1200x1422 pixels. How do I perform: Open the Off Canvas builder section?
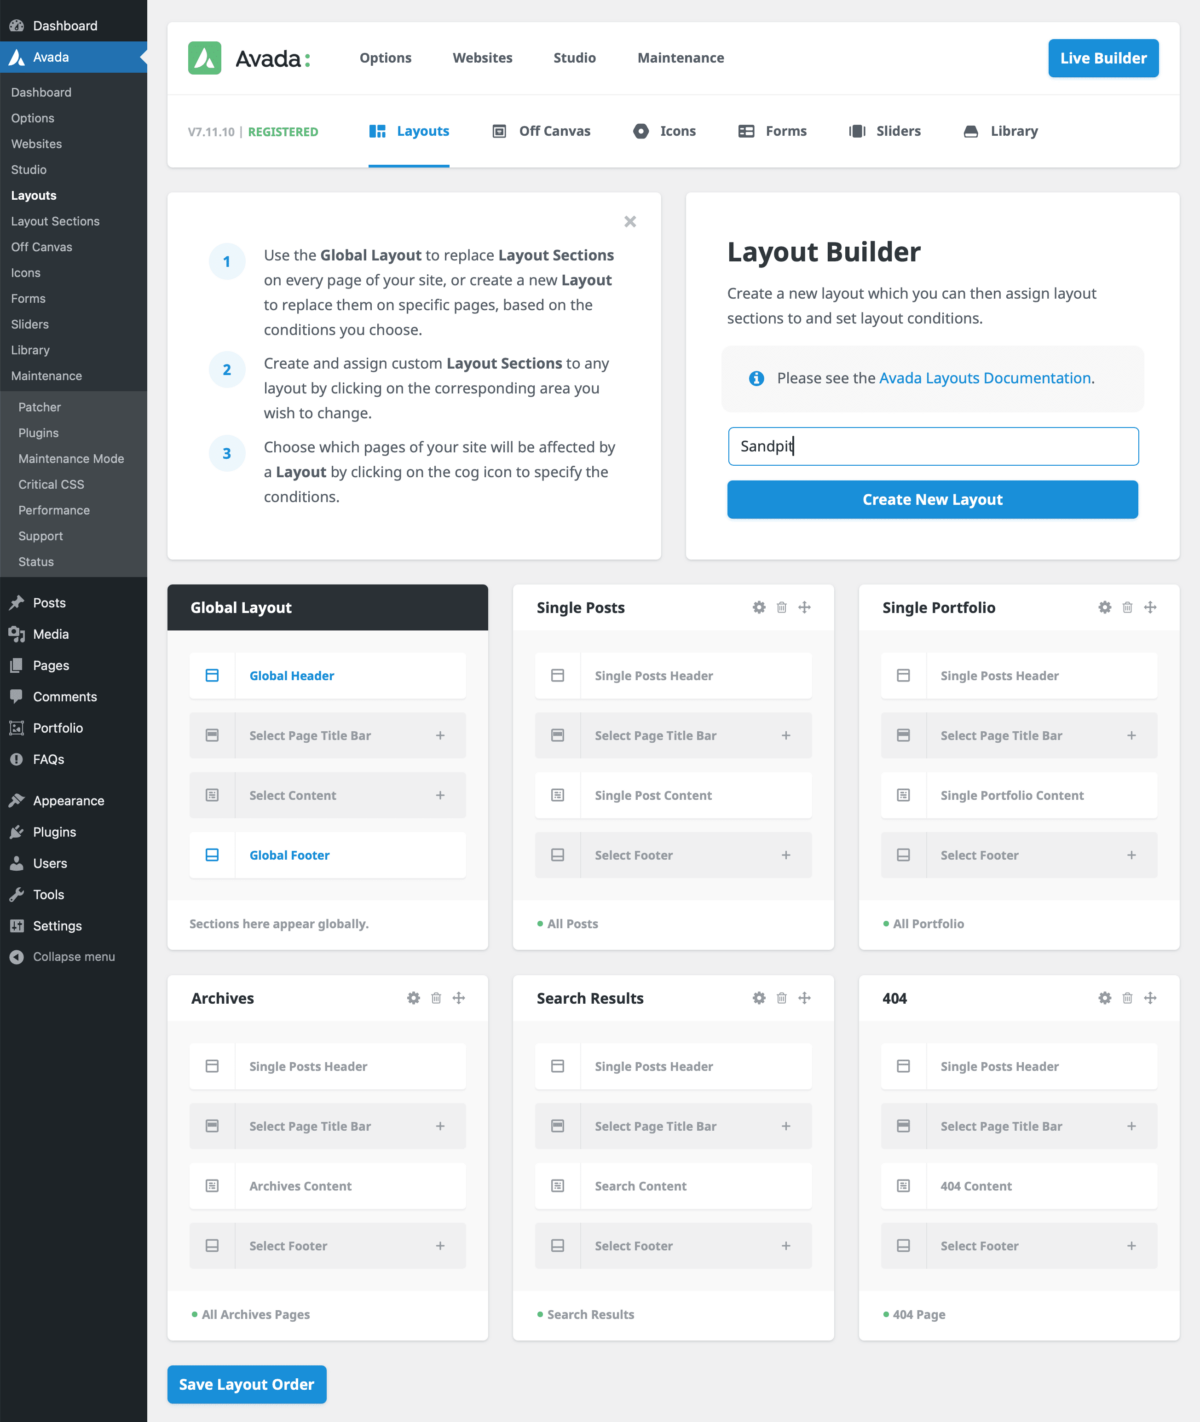553,131
